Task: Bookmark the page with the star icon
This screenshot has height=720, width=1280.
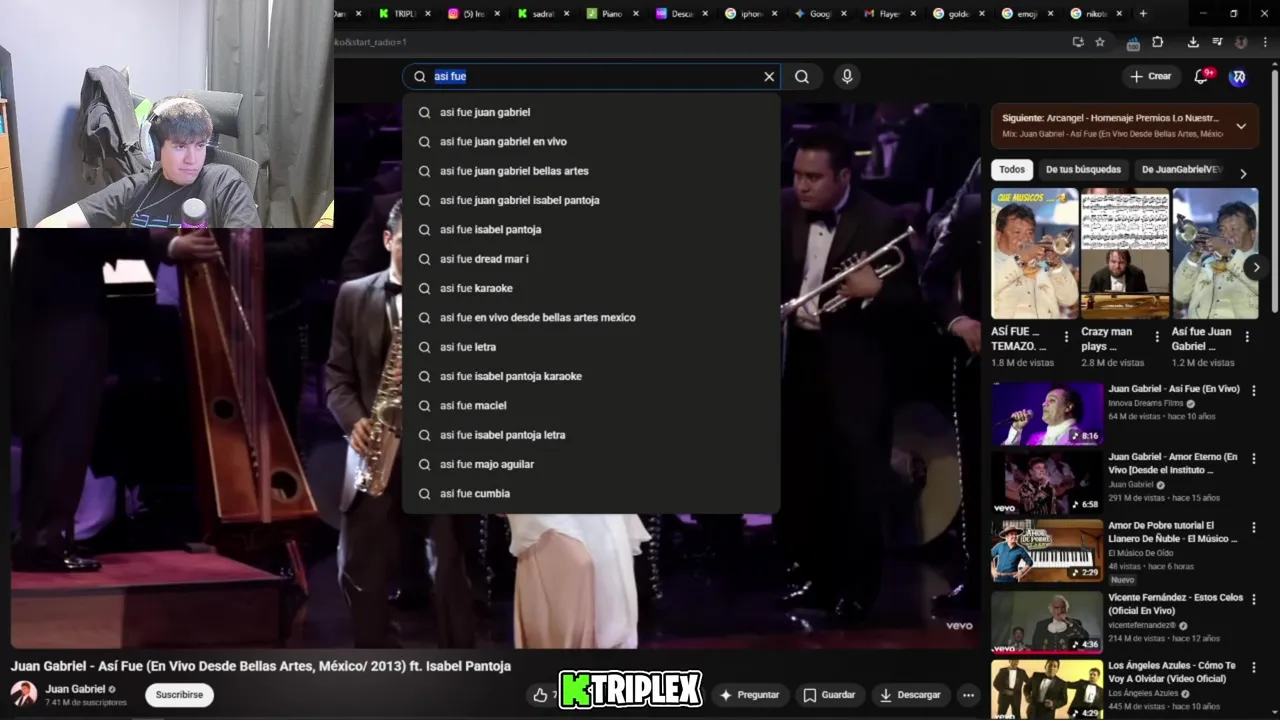Action: [x=1100, y=42]
